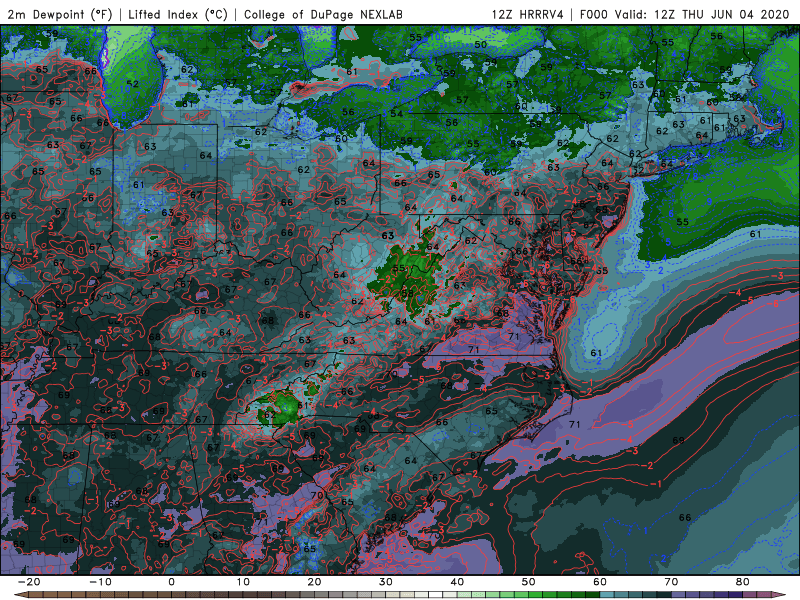The image size is (800, 600).
Task: Click the -20 label on the color scale
Action: 29,582
